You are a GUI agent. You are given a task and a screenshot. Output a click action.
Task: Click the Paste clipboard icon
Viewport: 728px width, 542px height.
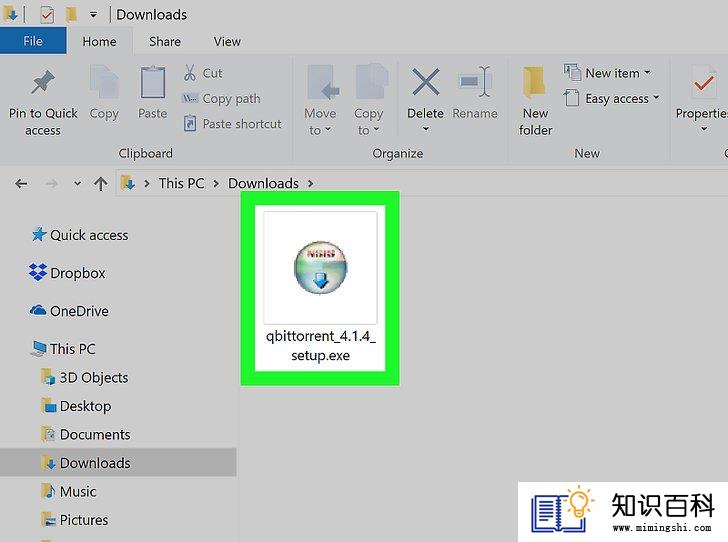click(x=153, y=82)
